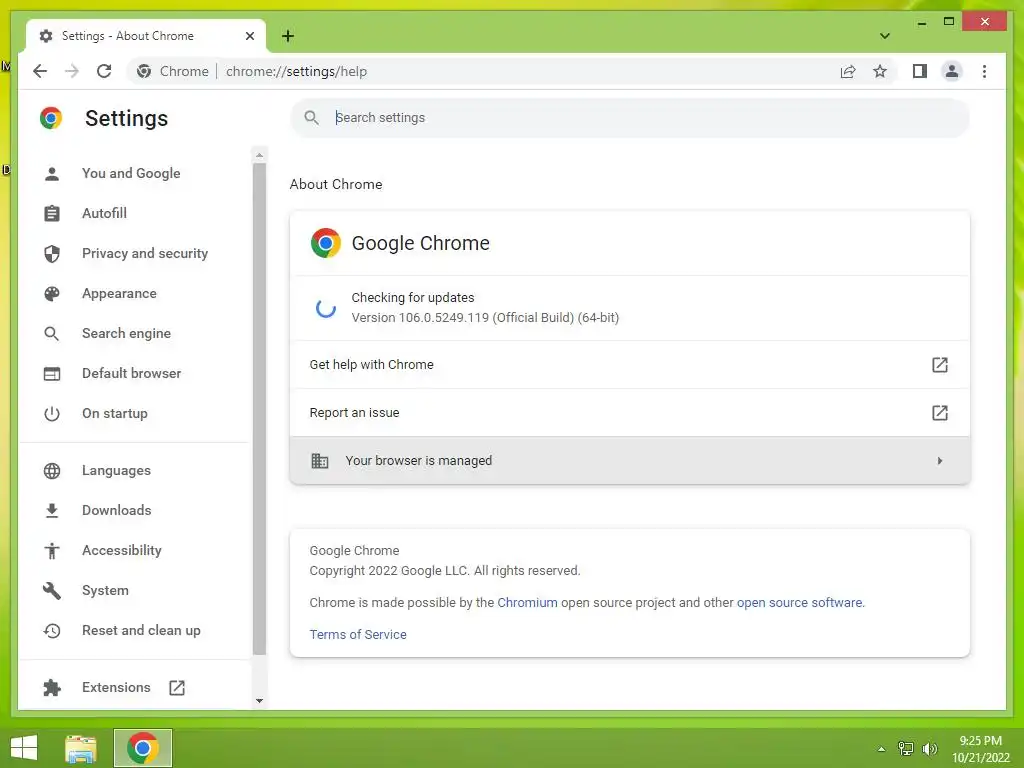Viewport: 1024px width, 768px height.
Task: Open the open source software link
Action: [799, 602]
